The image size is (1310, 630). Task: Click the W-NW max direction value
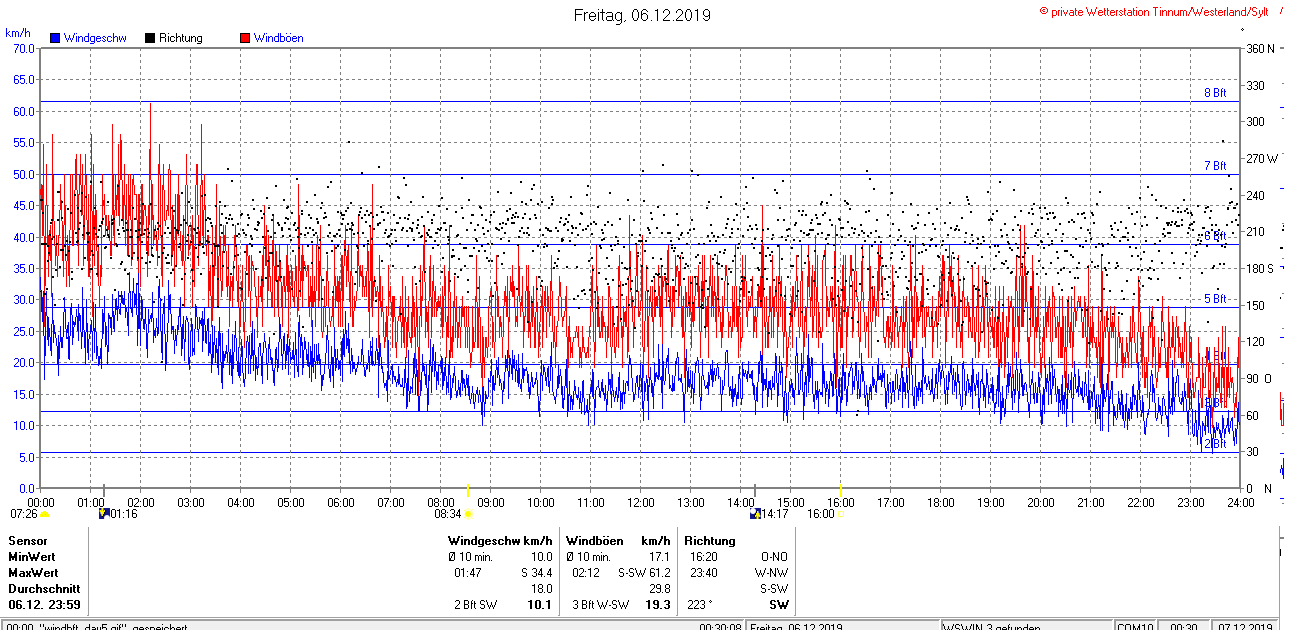(772, 573)
